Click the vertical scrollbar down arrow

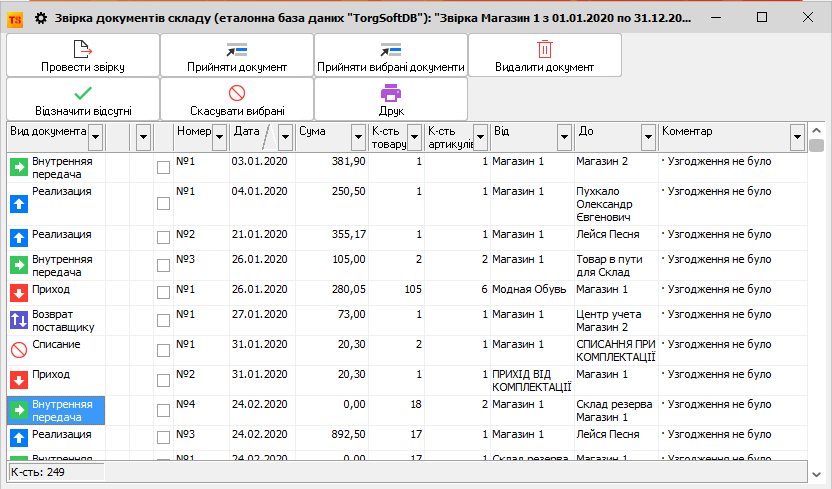[817, 472]
